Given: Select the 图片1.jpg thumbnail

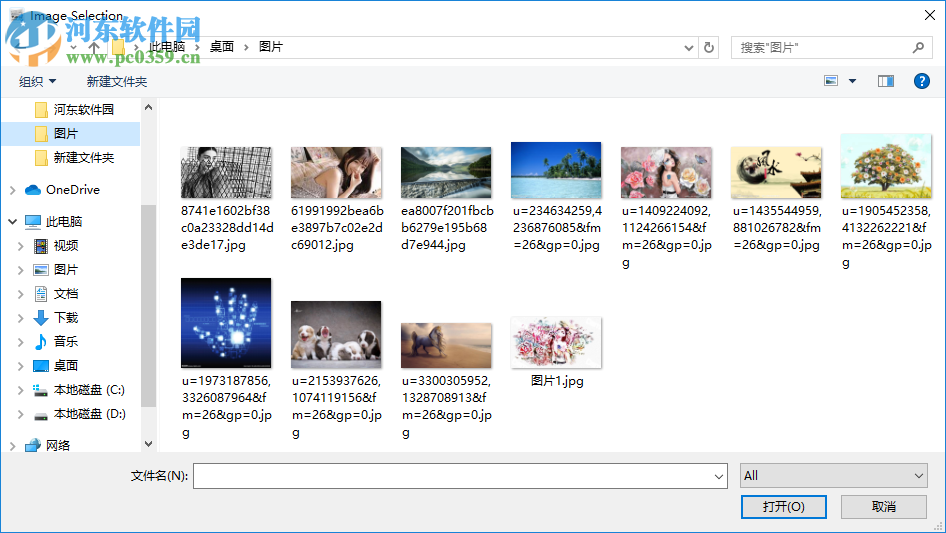Looking at the screenshot, I should coord(556,342).
